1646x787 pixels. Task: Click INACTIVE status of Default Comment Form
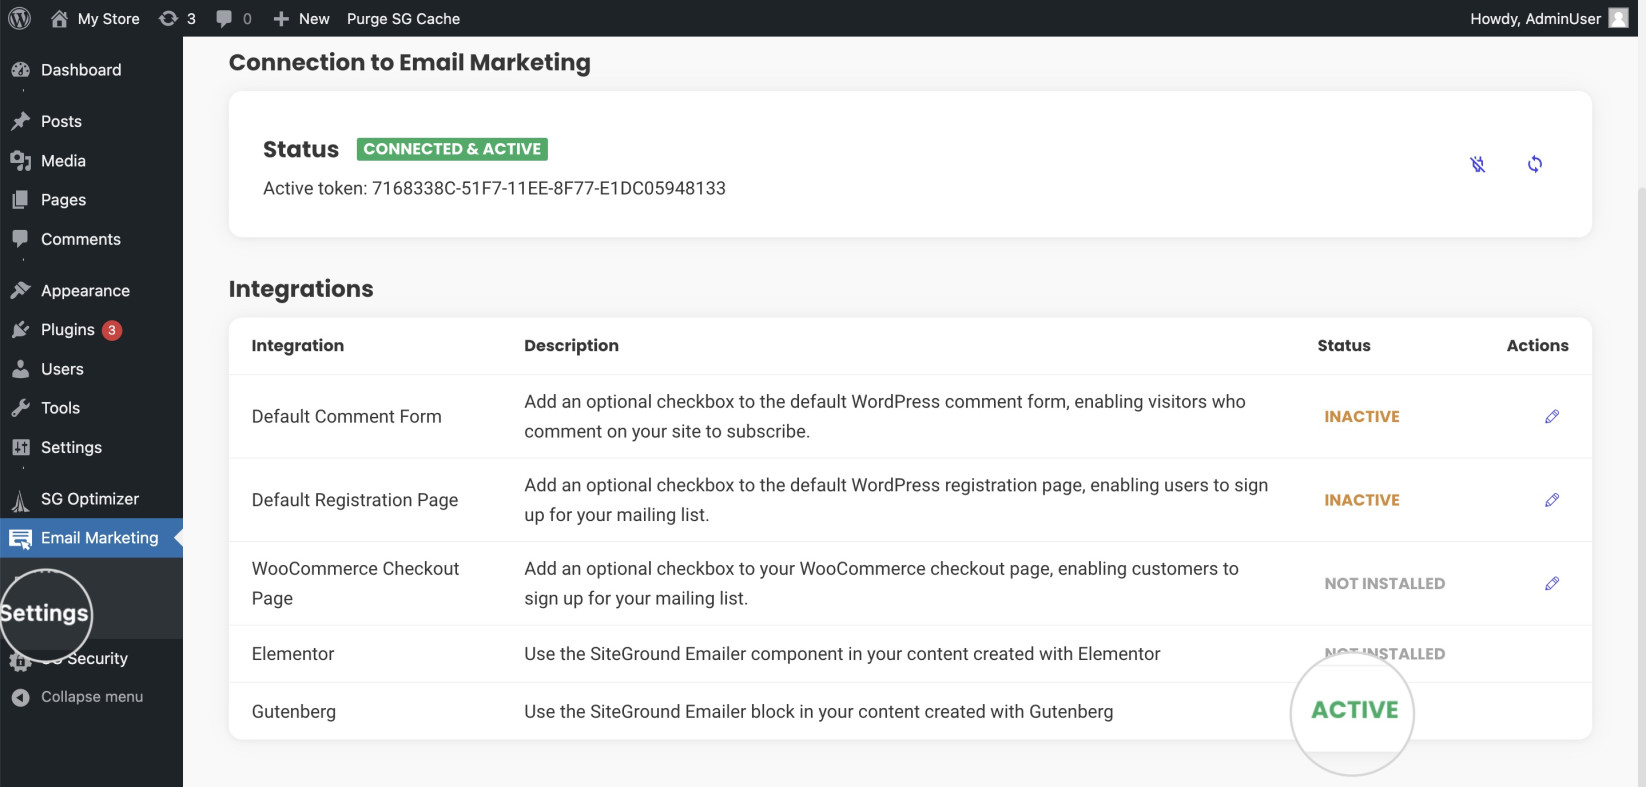(x=1362, y=416)
